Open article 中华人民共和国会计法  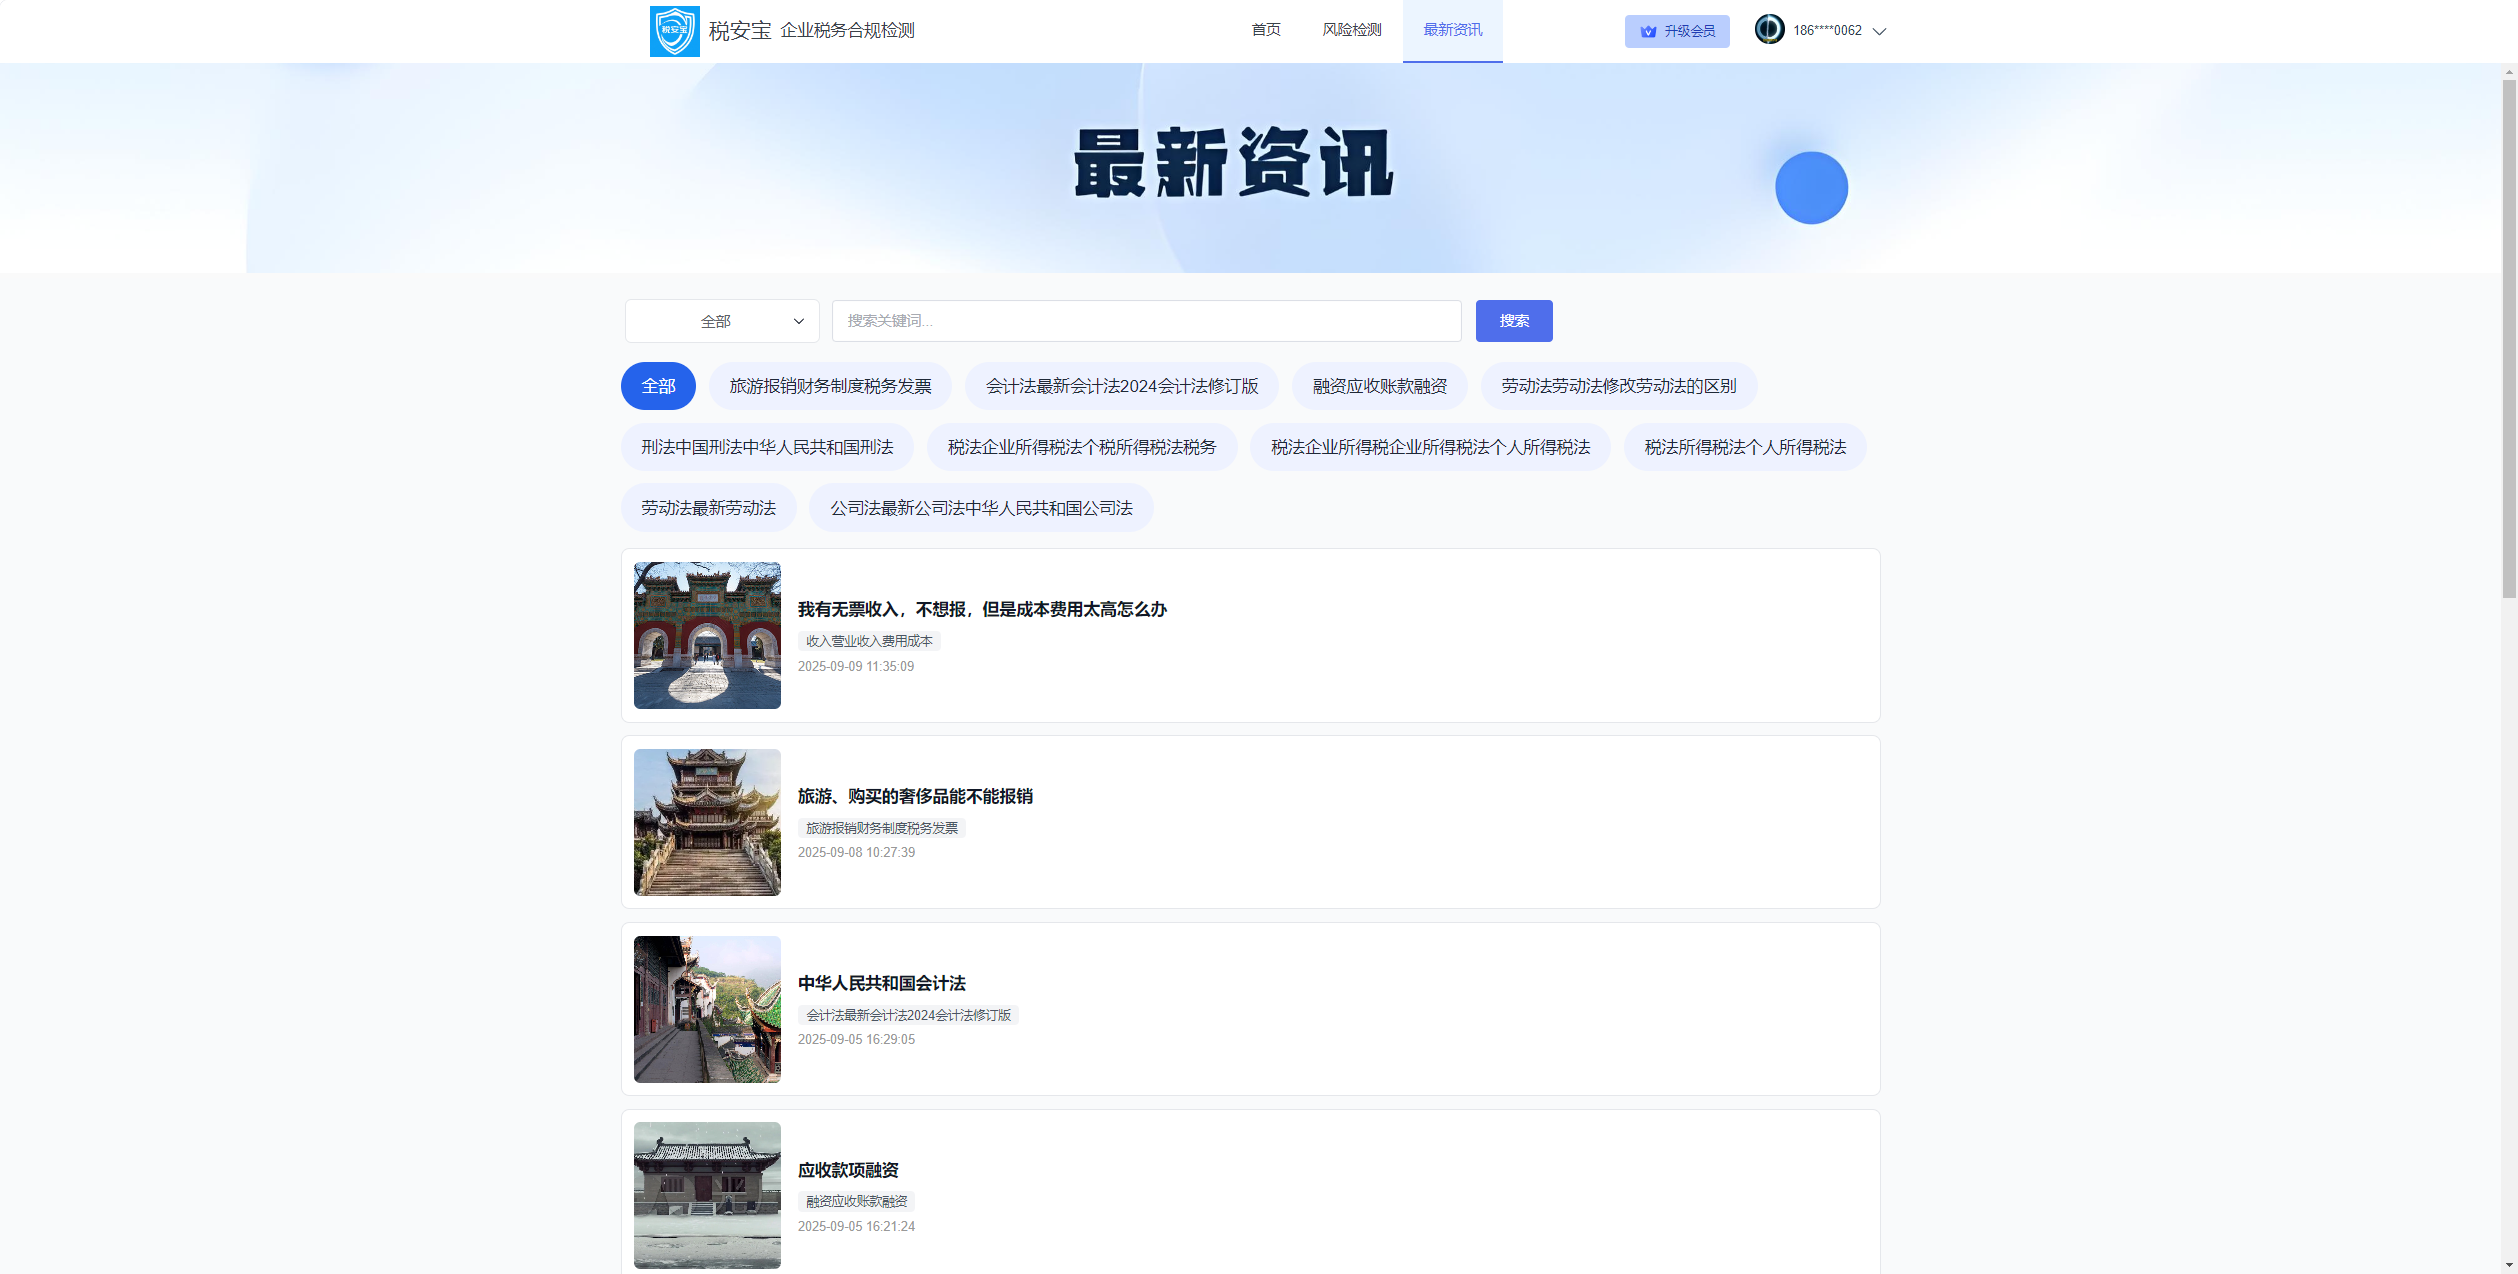881,983
